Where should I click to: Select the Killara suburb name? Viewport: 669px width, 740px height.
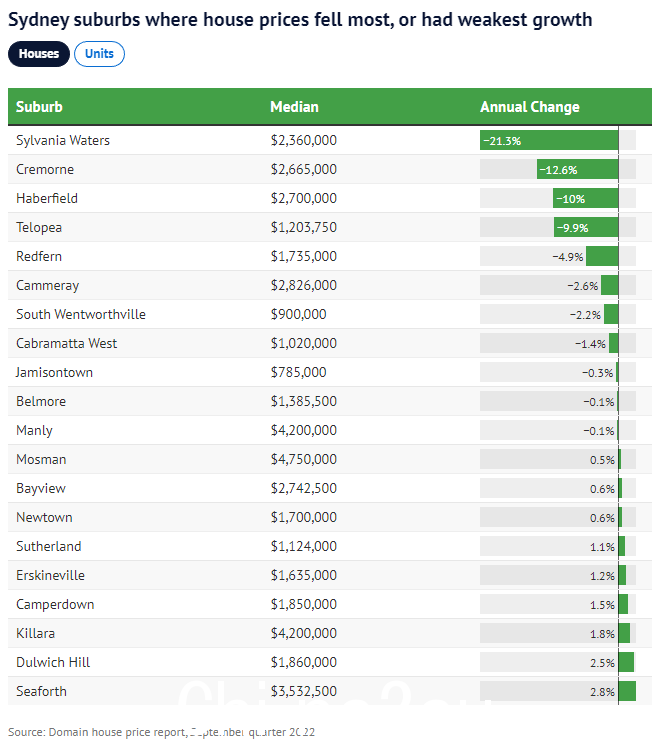coord(35,633)
